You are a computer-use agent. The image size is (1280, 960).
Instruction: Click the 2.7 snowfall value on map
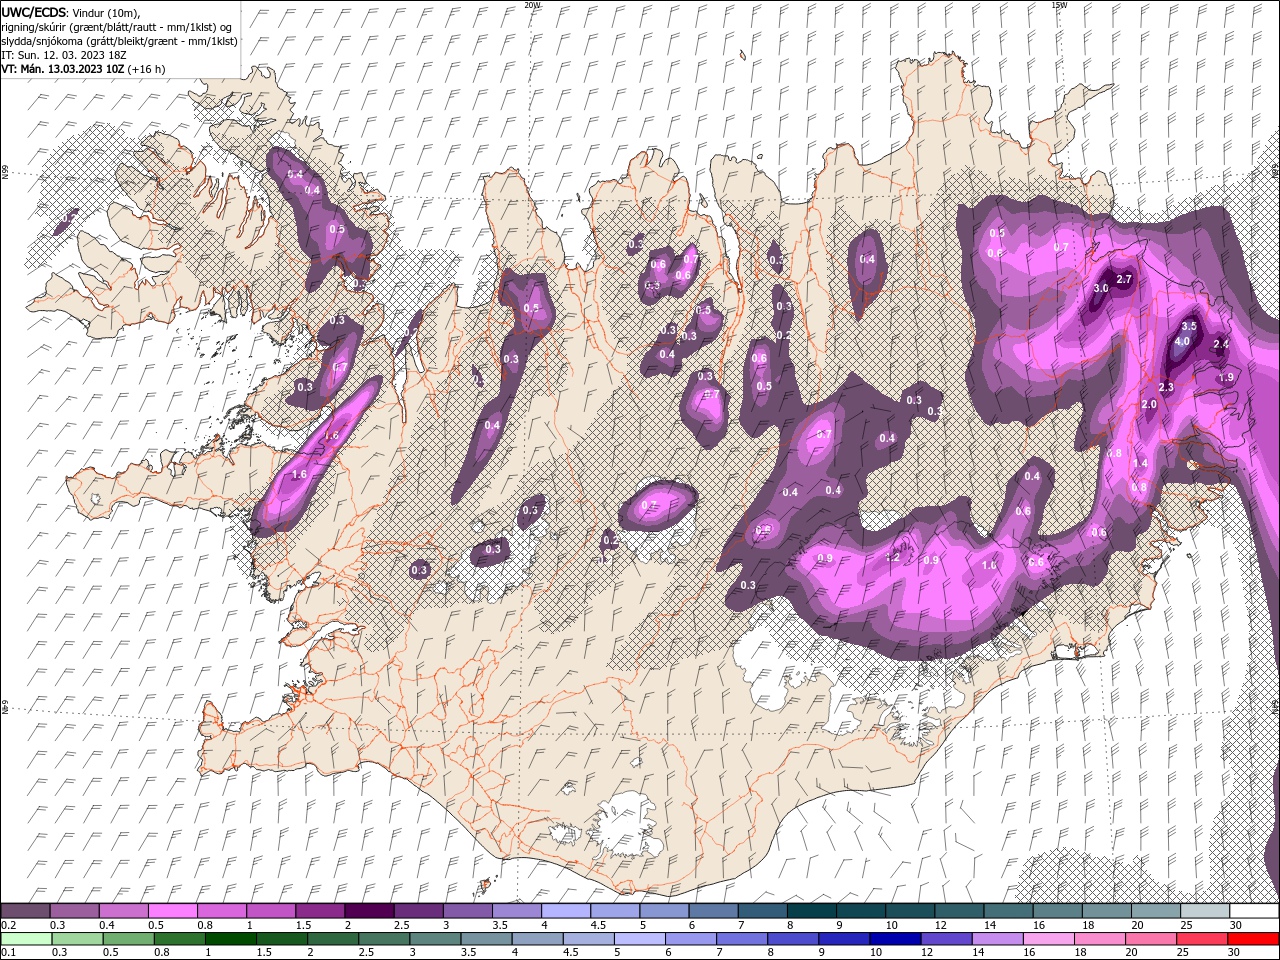tap(1124, 279)
